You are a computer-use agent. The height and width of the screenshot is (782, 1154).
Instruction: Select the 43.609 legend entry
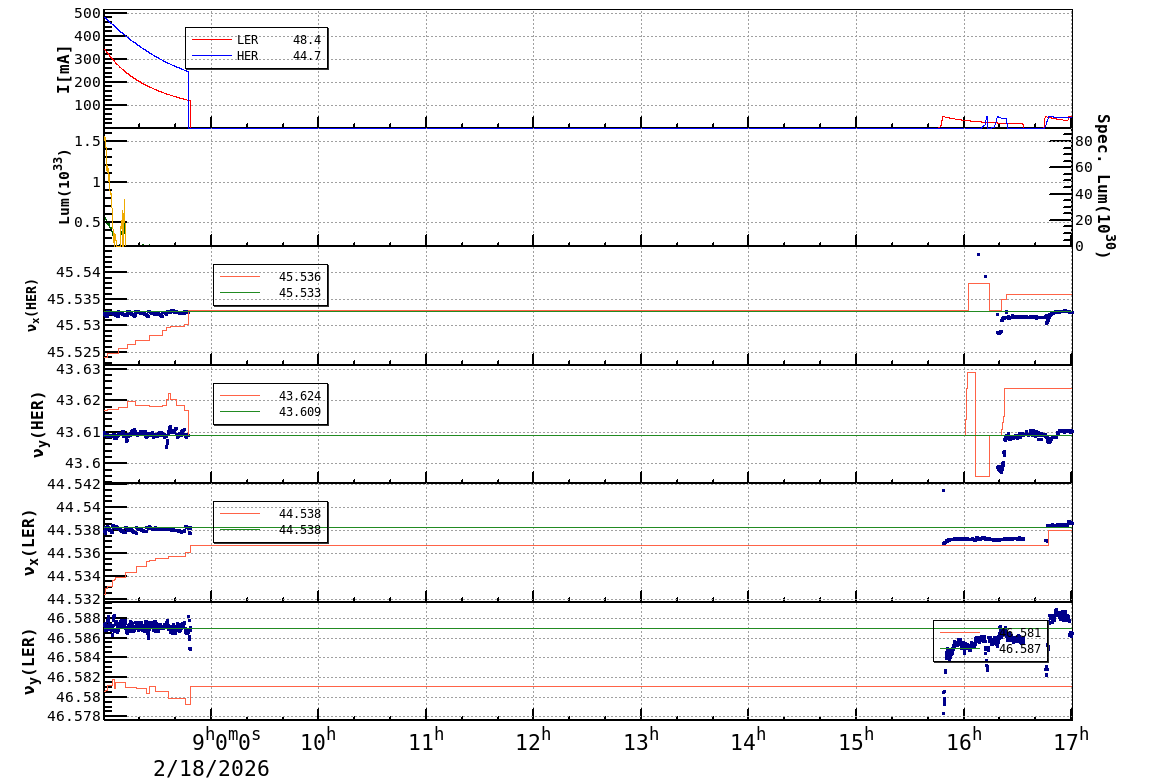pyautogui.click(x=270, y=412)
